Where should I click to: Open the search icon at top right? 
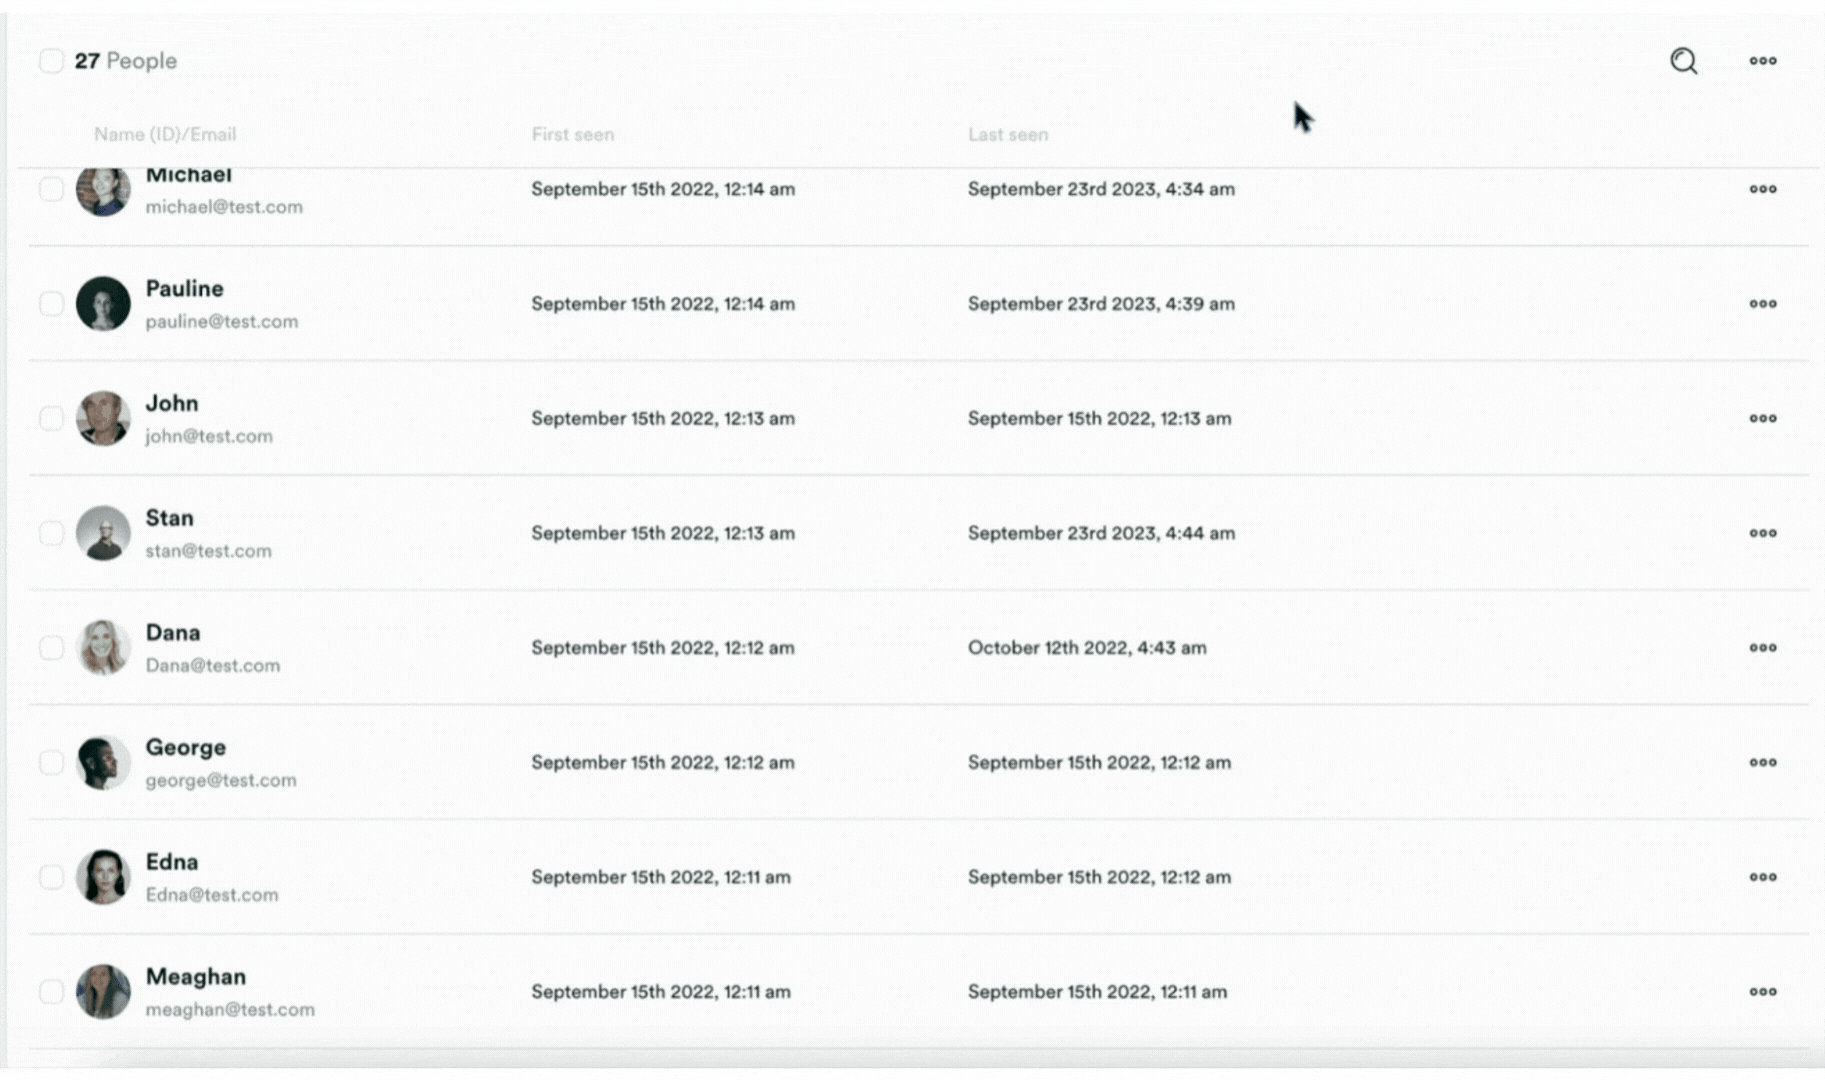[1683, 61]
